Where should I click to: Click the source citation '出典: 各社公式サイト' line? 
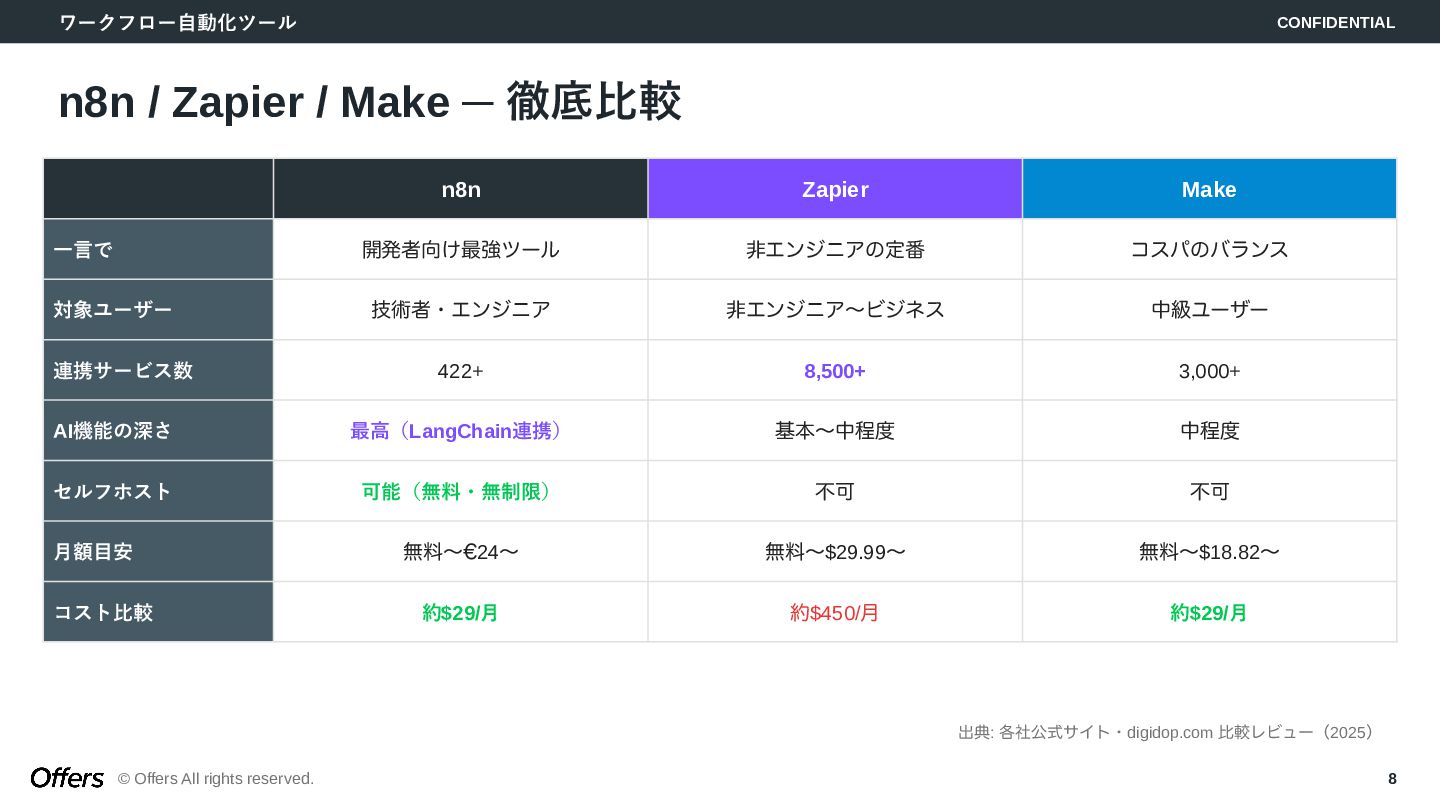click(1168, 732)
